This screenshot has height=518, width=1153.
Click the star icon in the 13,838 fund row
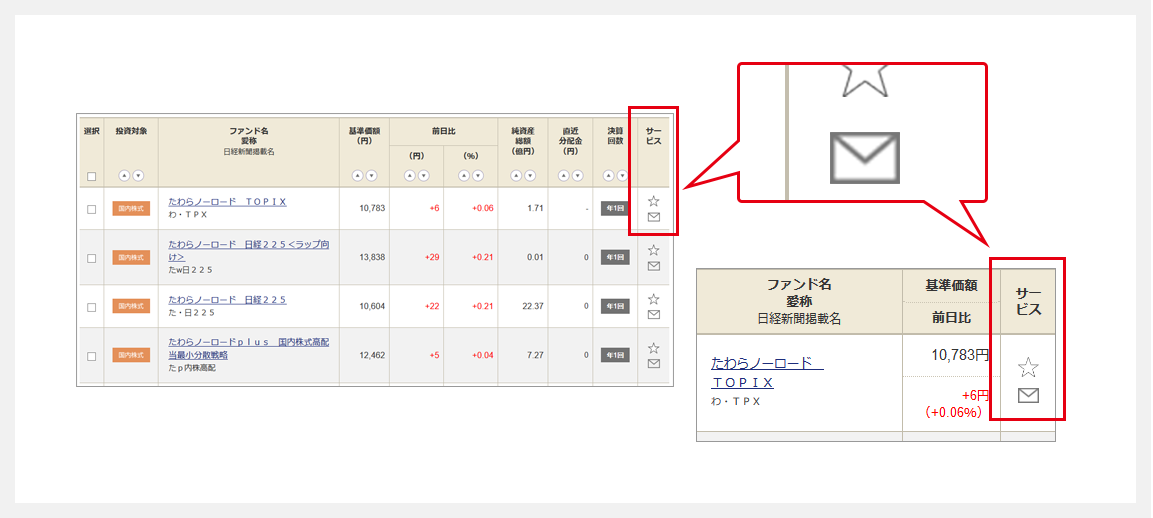click(x=653, y=250)
